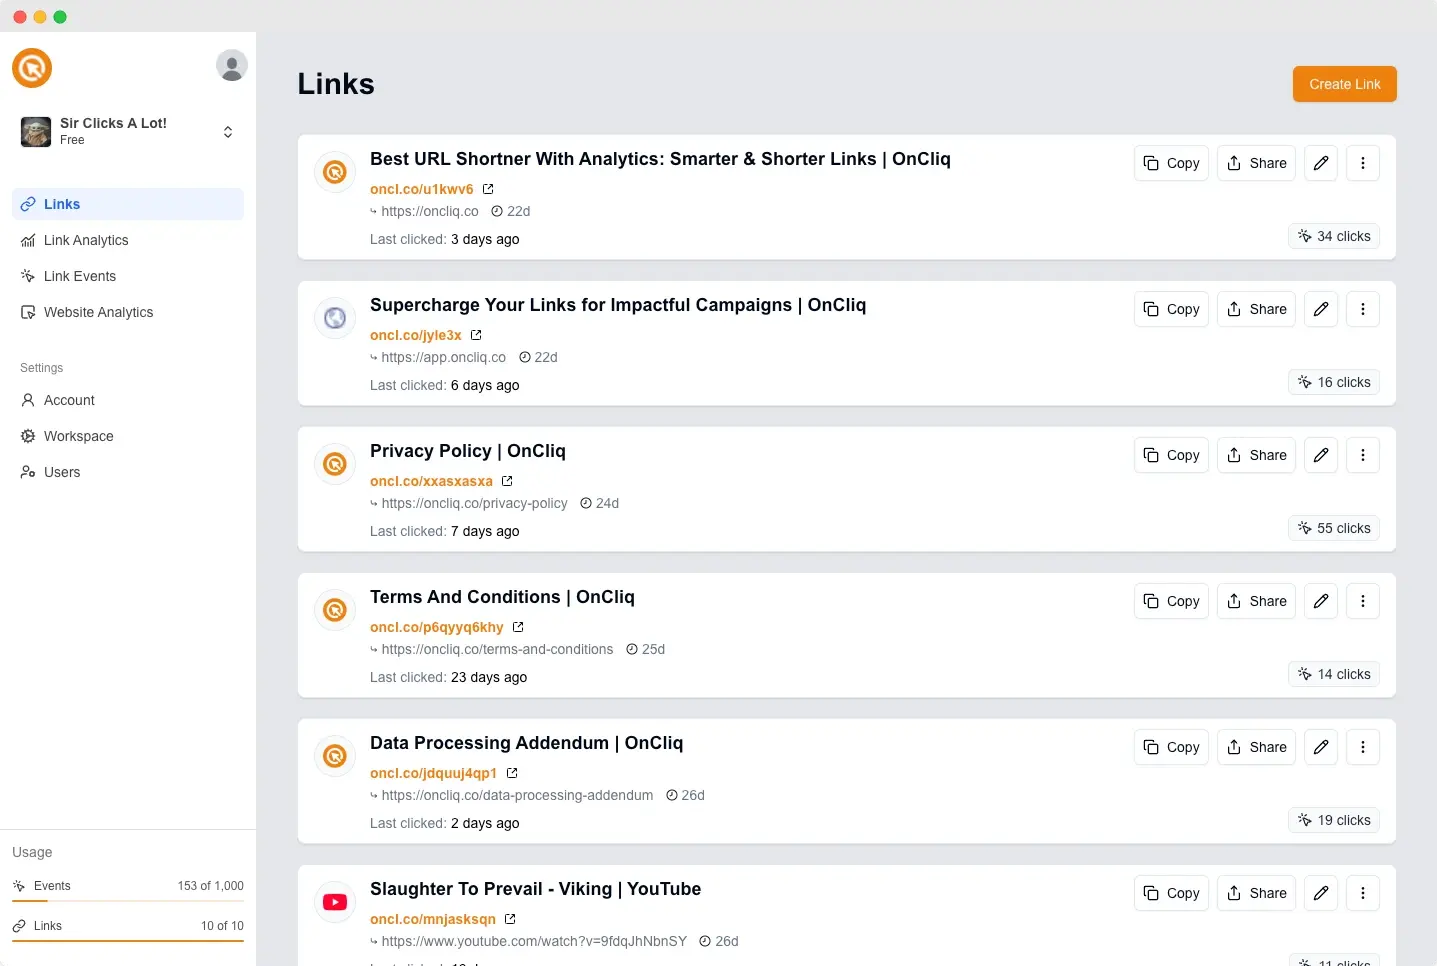Select the Terms And Conditions title text
This screenshot has height=966, width=1437.
[502, 597]
